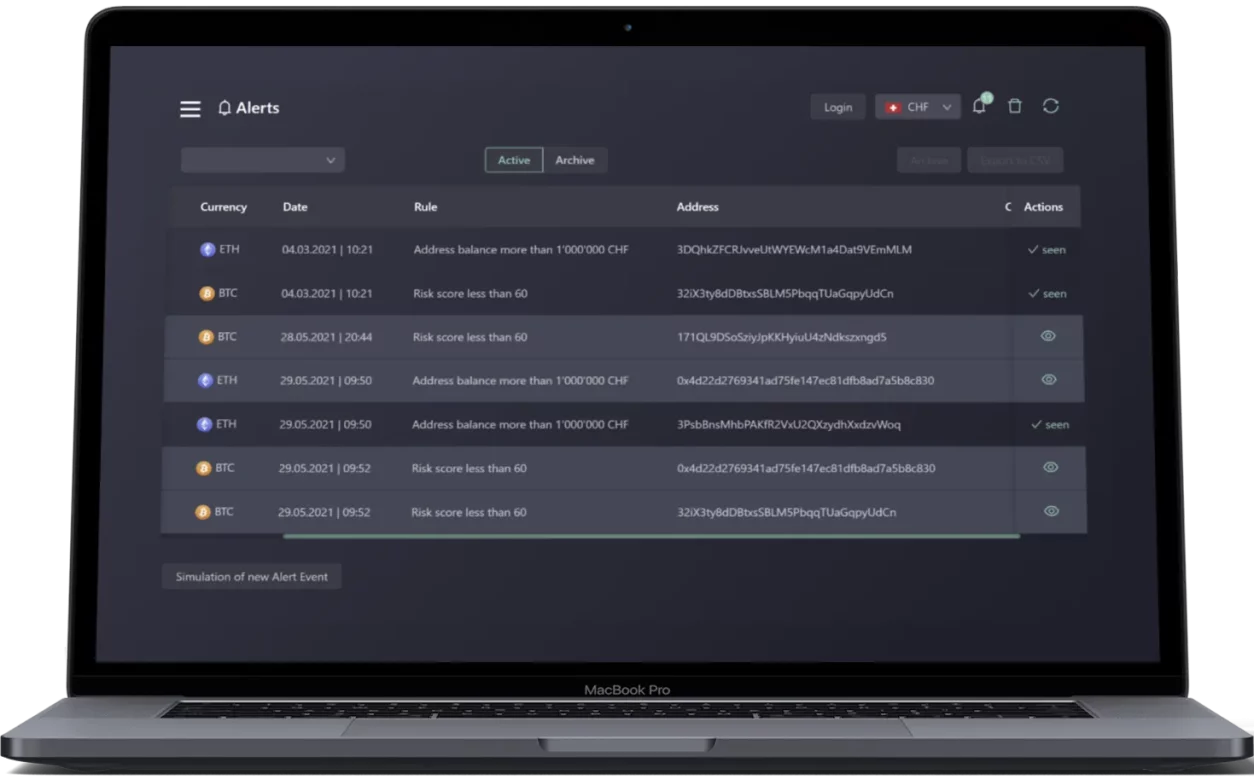The width and height of the screenshot is (1254, 780).
Task: Click the ETH coin icon in first row
Action: tap(208, 250)
